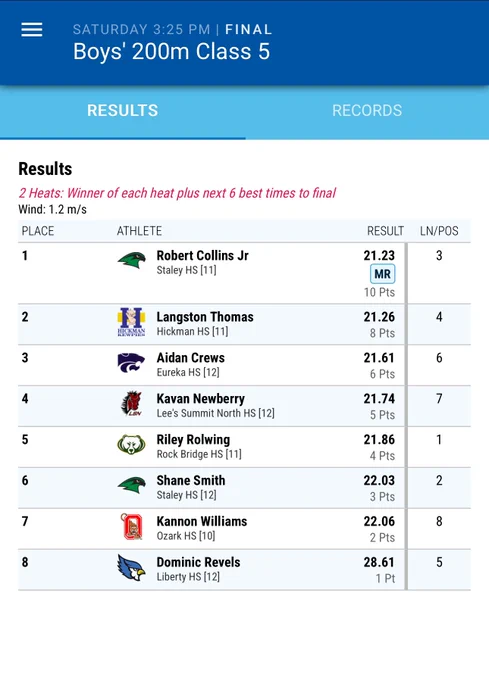The image size is (489, 680).
Task: Open Robert Collins Jr athlete profile
Action: [x=202, y=255]
